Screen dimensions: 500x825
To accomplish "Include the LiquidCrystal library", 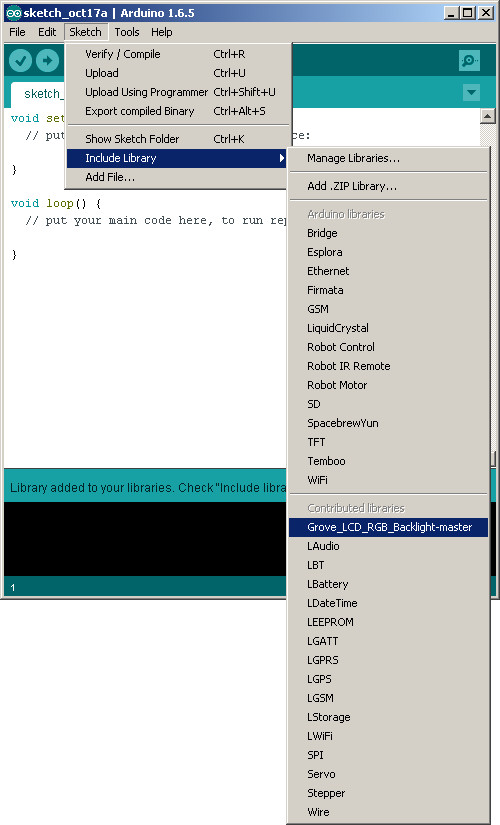I will pyautogui.click(x=388, y=328).
